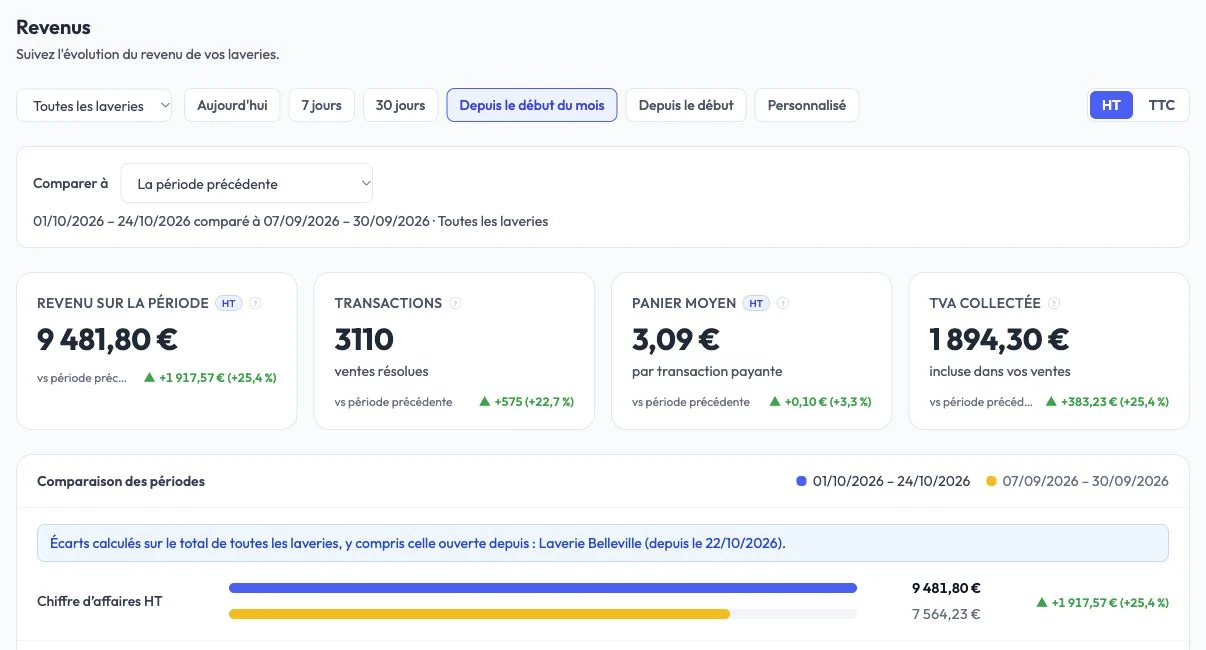This screenshot has width=1206, height=650.
Task: Click the Chiffre d'affaires HT row label
Action: pos(99,601)
